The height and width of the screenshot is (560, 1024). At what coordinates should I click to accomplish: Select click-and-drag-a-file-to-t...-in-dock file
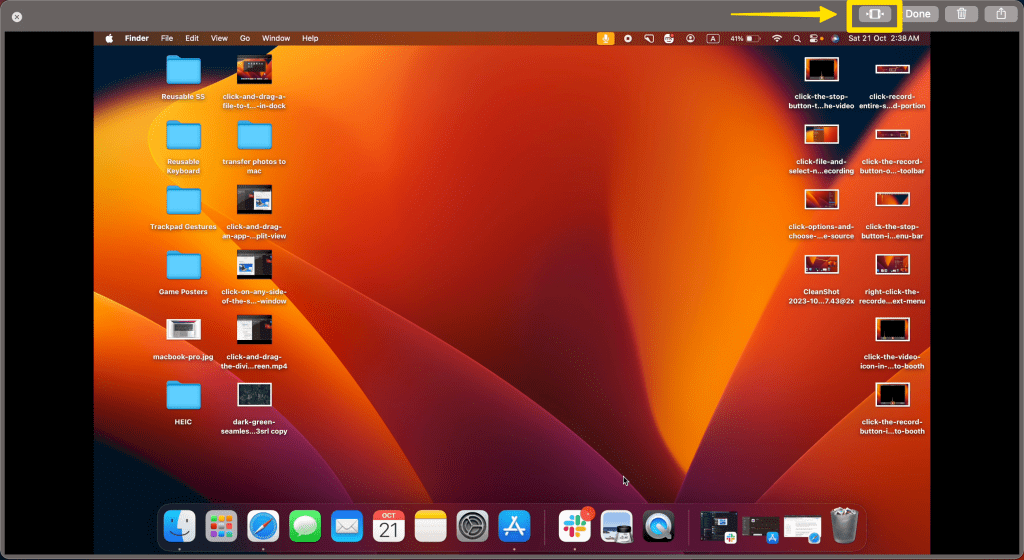(254, 82)
